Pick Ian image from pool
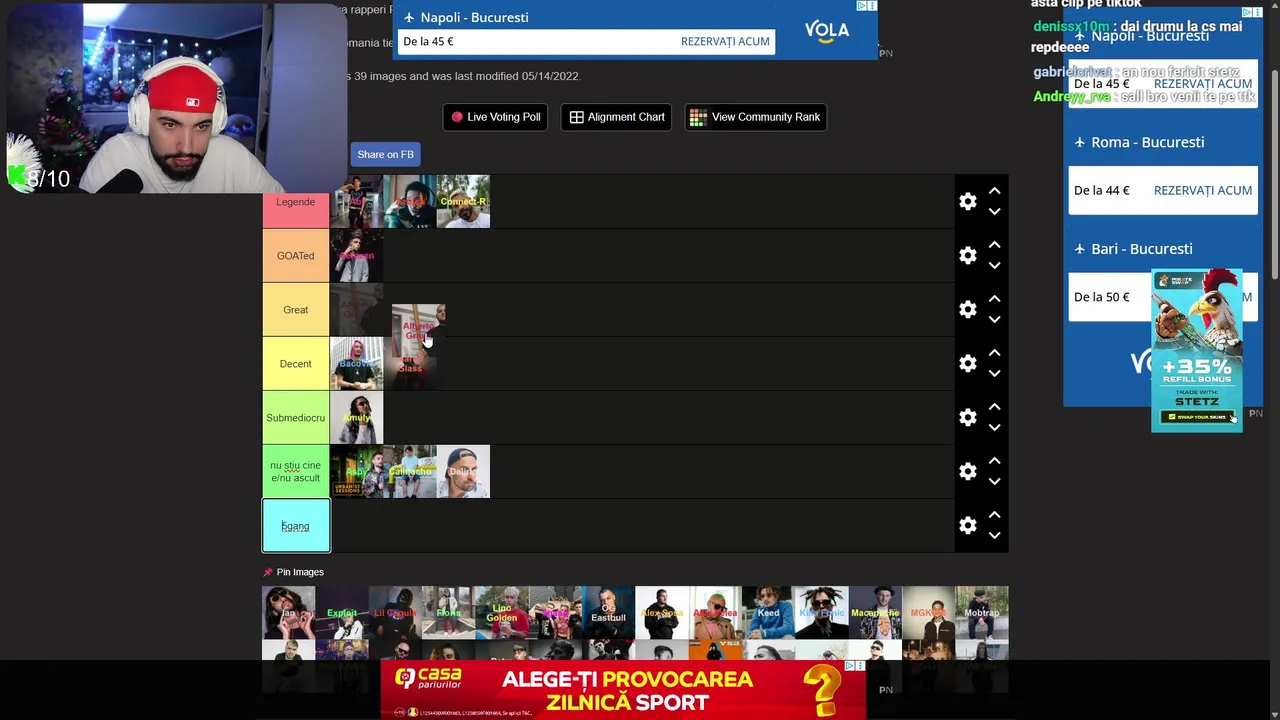Screen dimensions: 1280x720 coord(289,613)
